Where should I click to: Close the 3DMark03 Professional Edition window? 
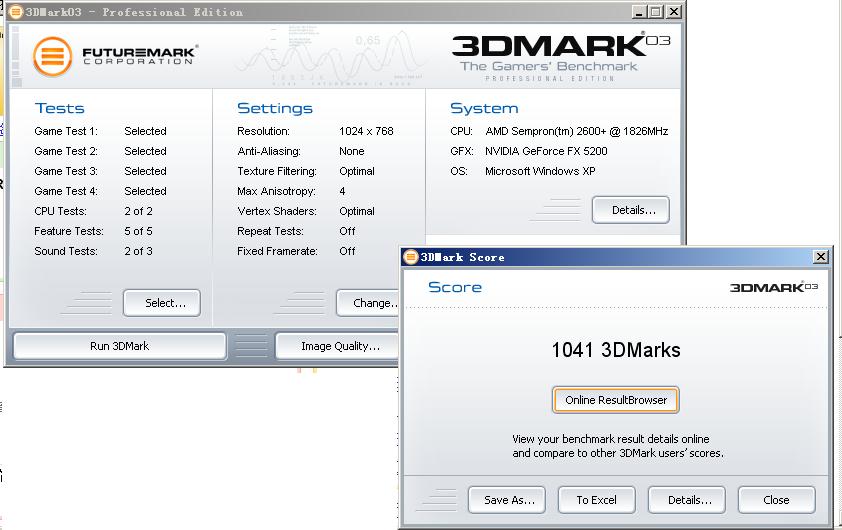click(673, 12)
